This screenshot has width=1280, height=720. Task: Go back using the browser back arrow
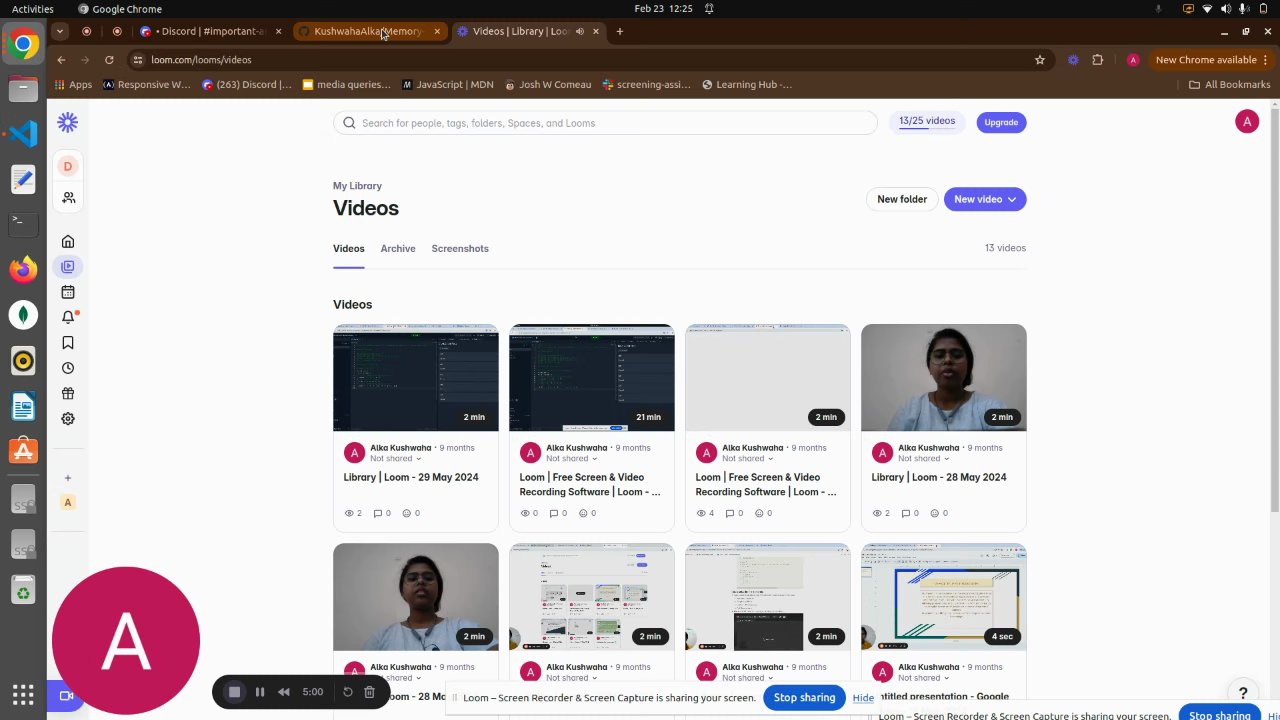(x=61, y=60)
